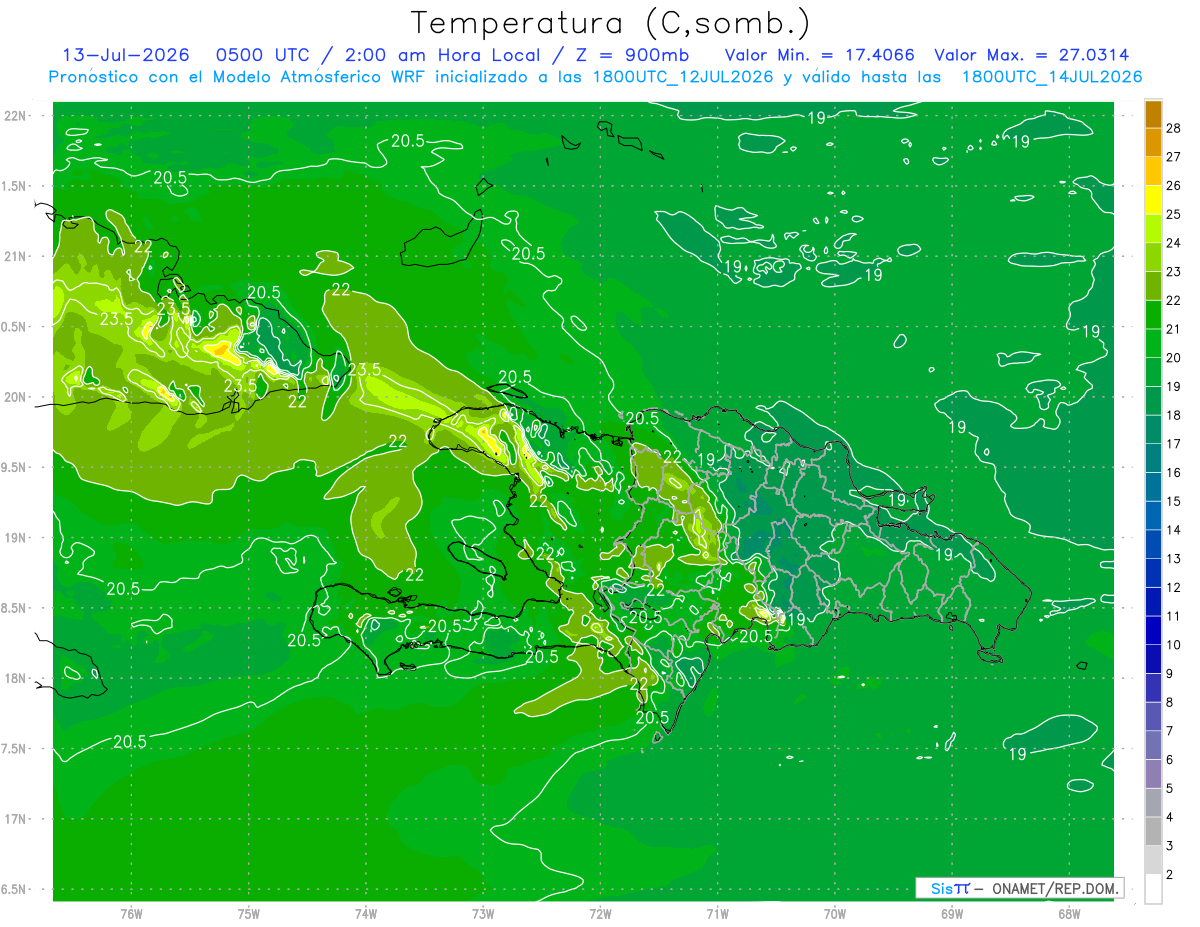Screen dimensions: 1200x927
Task: Pick the grey swatch between 3 and 4
Action: (x=1153, y=831)
